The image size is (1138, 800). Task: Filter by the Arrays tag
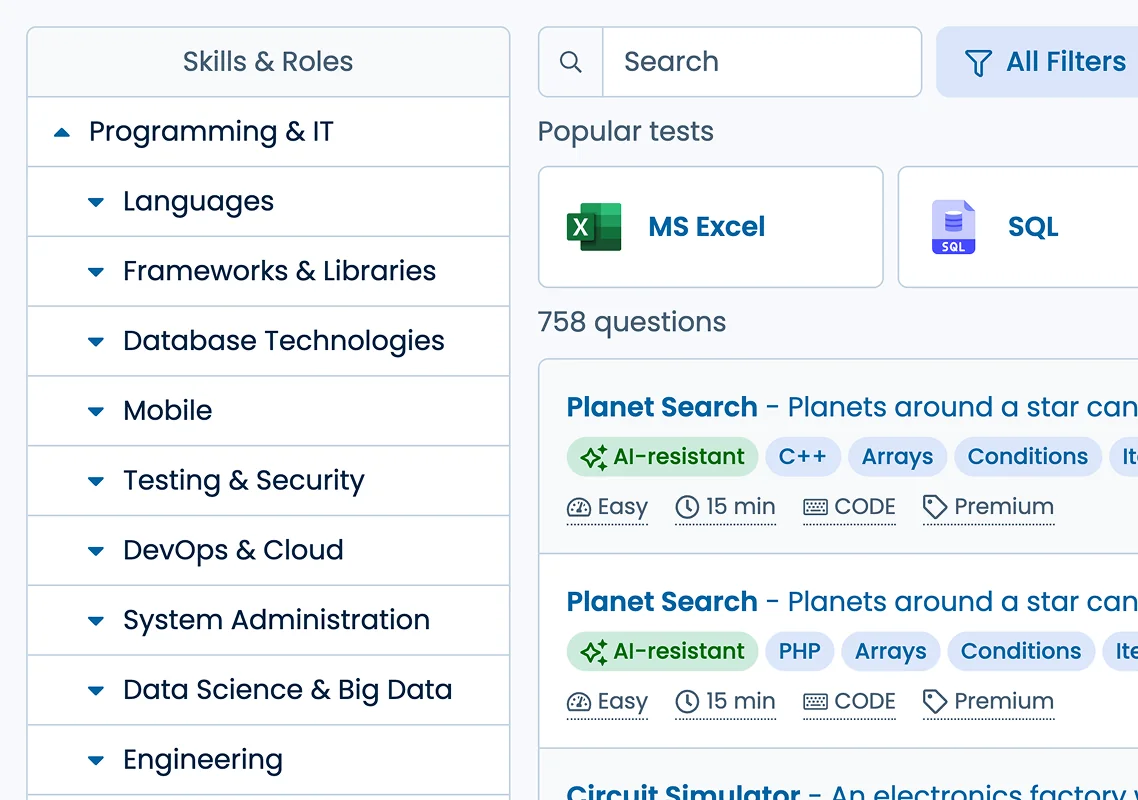tap(897, 457)
